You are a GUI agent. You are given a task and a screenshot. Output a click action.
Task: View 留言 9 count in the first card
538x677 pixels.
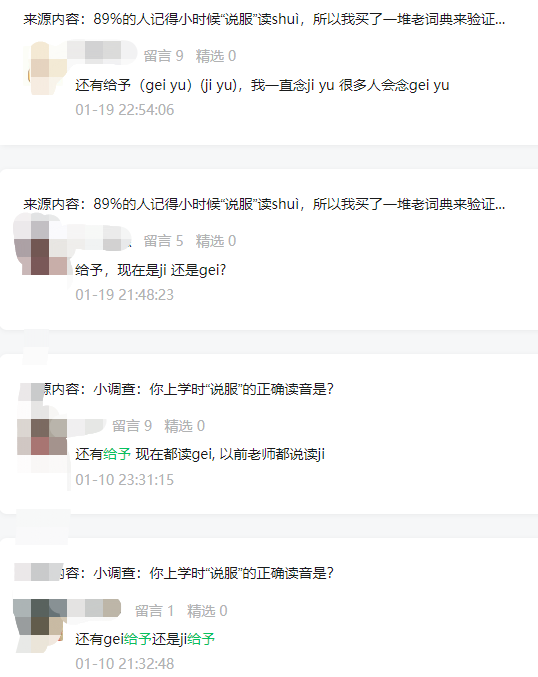pos(164,56)
